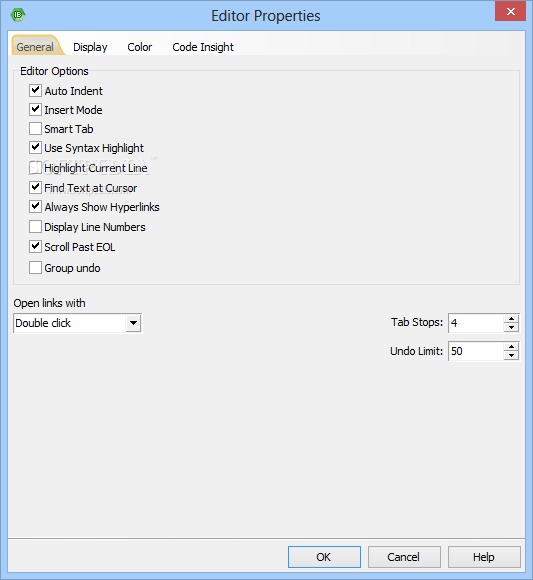Open the Code Insight tab
533x580 pixels.
point(203,47)
